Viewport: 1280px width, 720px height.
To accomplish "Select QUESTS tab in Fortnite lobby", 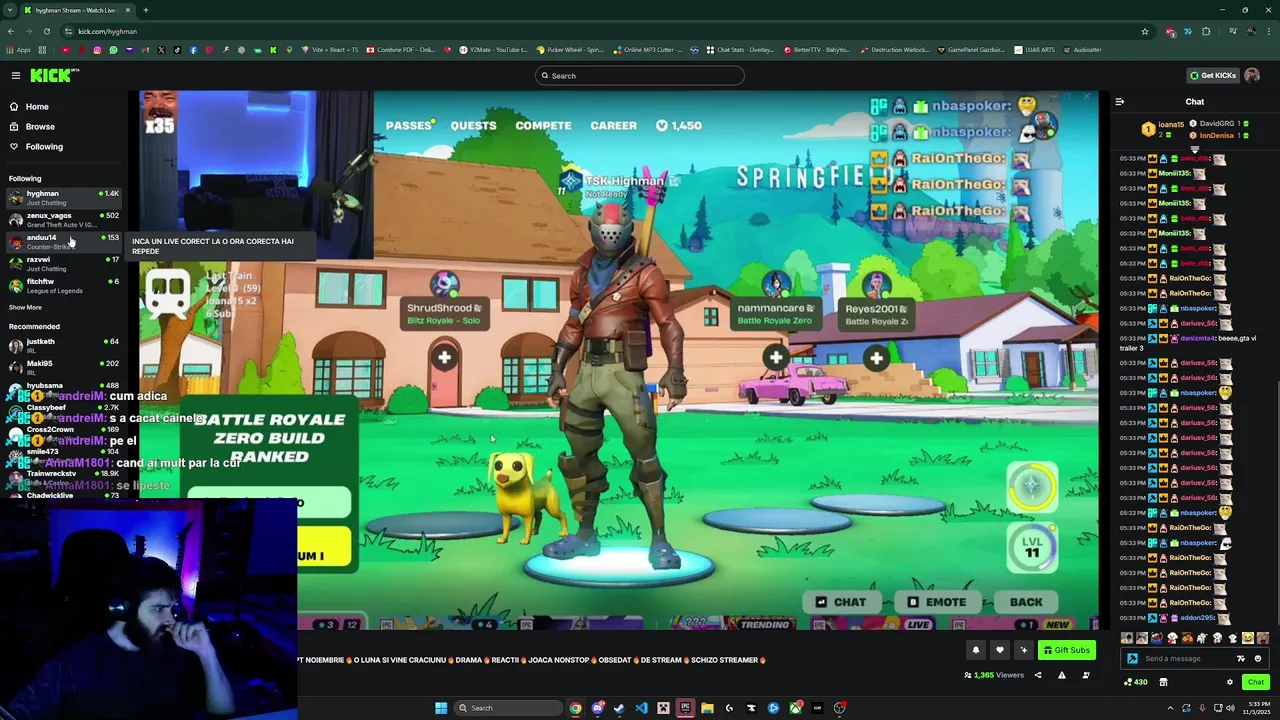I will pos(473,125).
